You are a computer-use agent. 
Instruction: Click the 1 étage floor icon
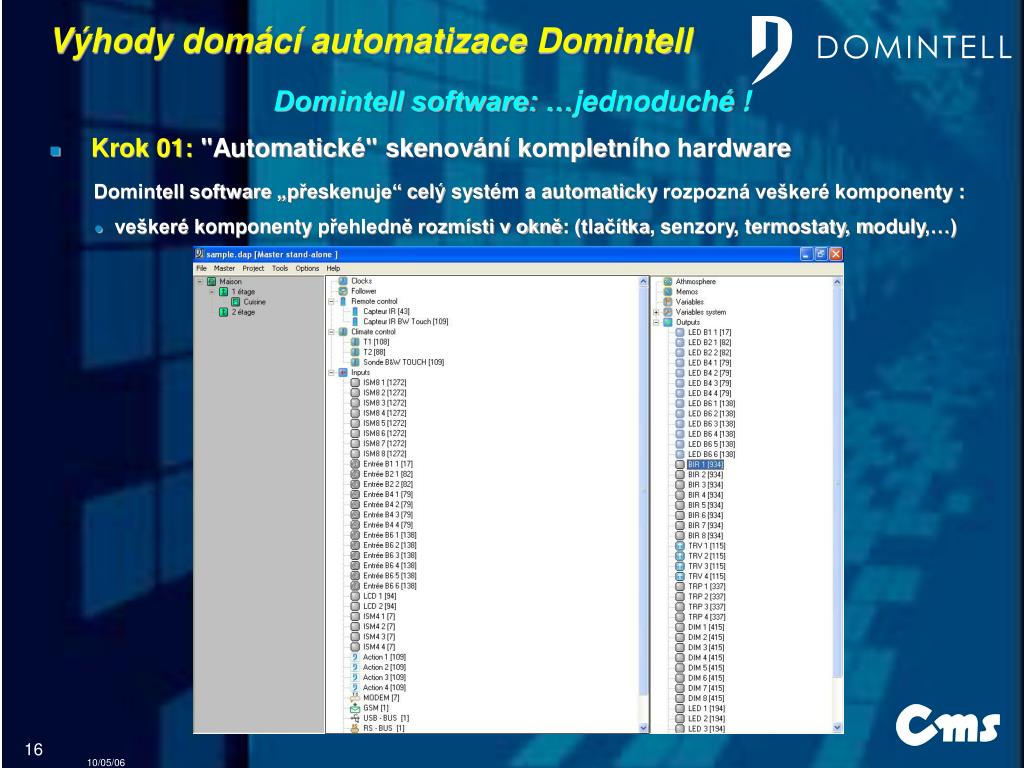pyautogui.click(x=223, y=292)
